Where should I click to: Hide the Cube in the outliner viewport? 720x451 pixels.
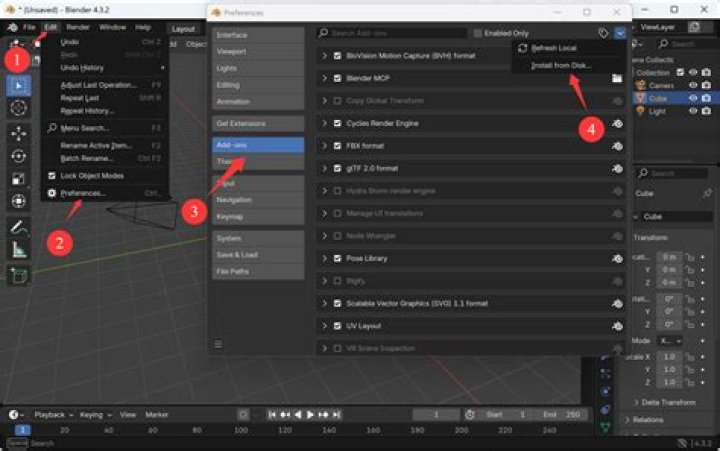pyautogui.click(x=693, y=98)
